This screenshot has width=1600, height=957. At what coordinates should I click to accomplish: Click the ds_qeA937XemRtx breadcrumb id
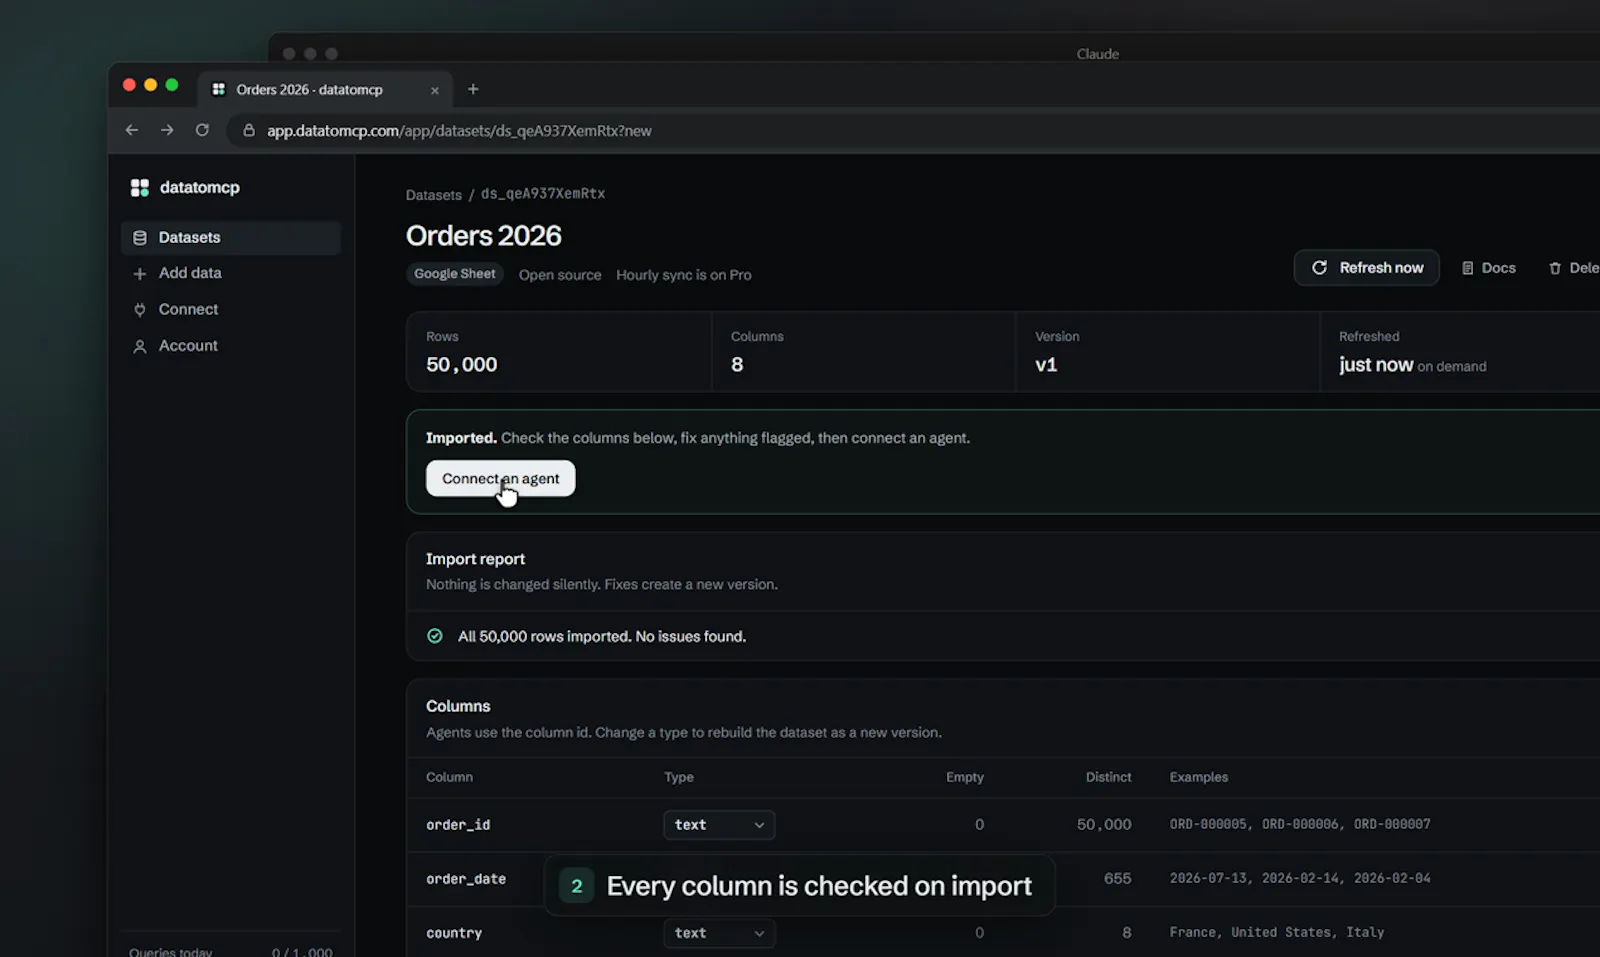point(543,194)
